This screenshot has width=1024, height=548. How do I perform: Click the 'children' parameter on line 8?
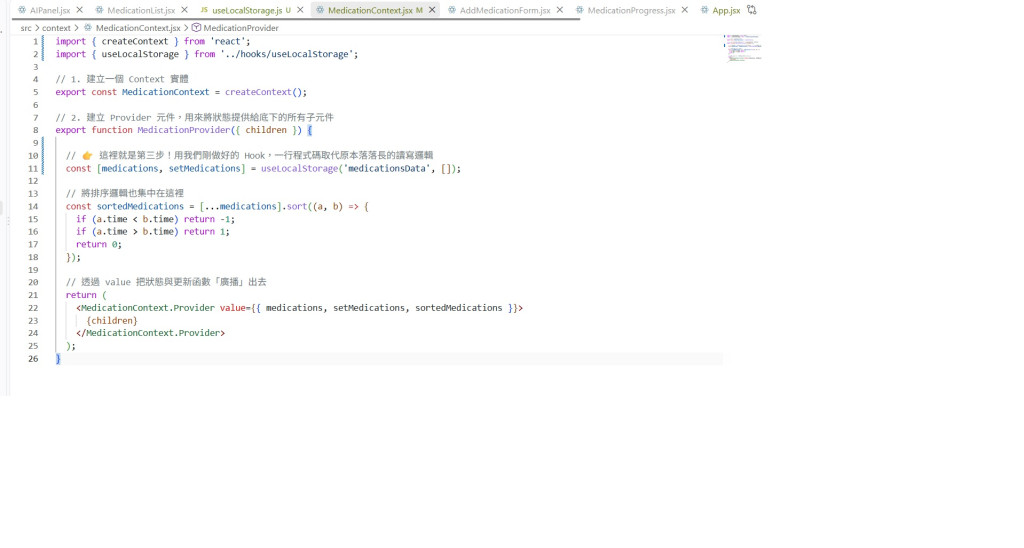point(266,130)
